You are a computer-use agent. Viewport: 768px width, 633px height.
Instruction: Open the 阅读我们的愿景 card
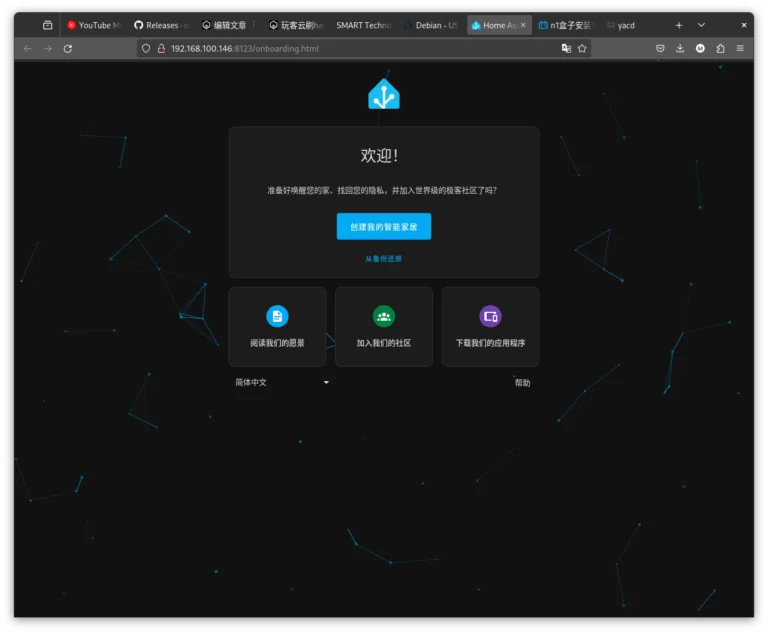277,327
